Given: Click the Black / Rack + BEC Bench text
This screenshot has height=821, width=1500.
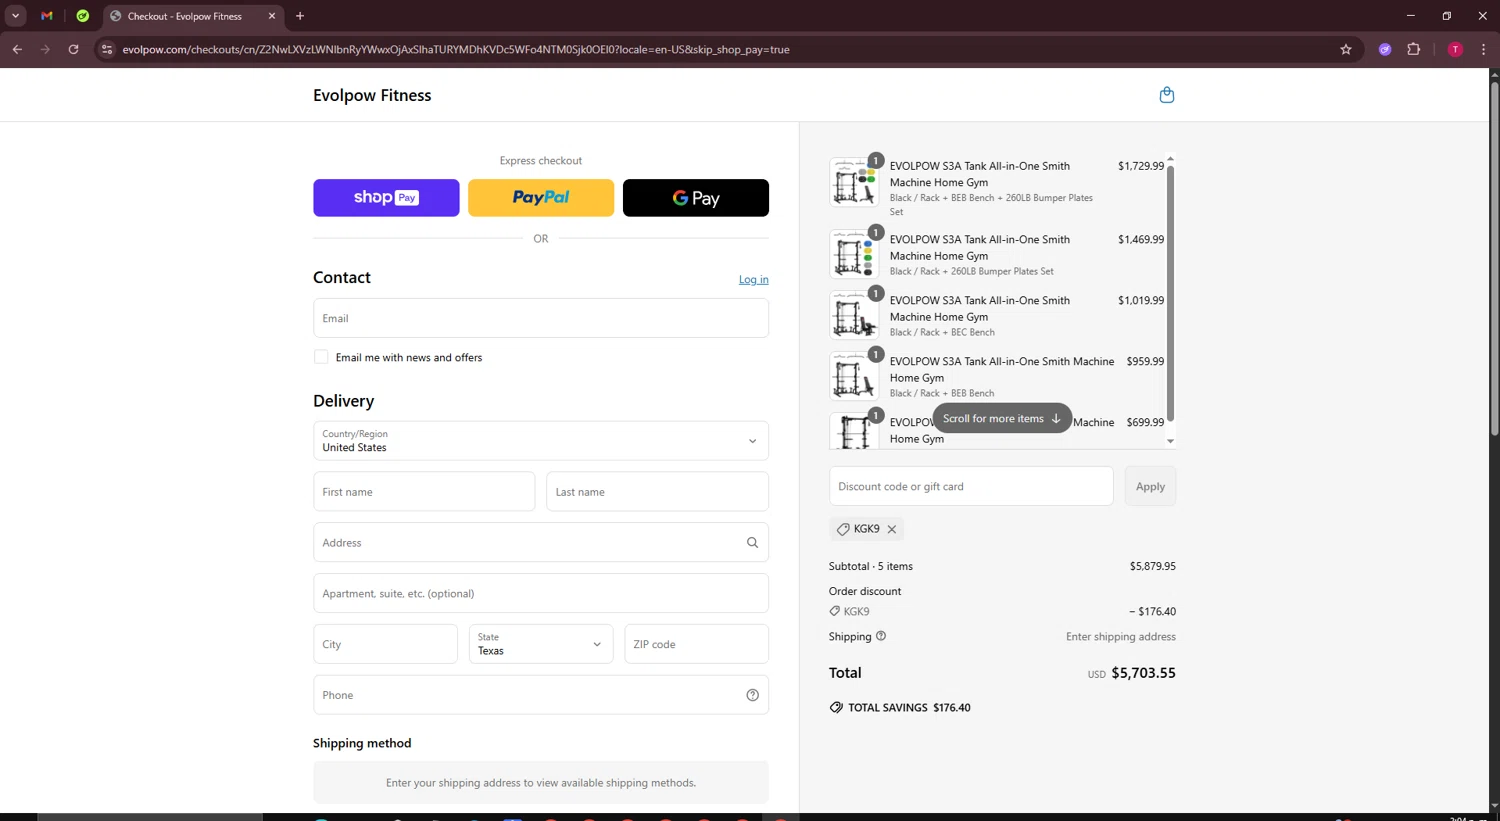Looking at the screenshot, I should pos(942,332).
